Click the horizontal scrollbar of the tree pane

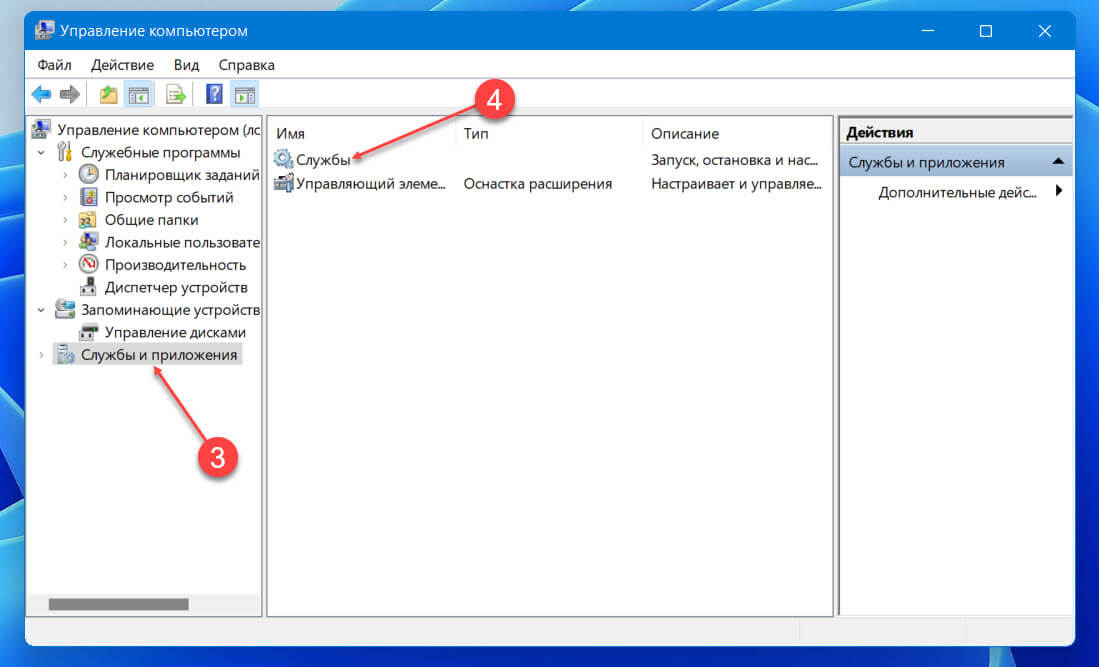tap(118, 604)
